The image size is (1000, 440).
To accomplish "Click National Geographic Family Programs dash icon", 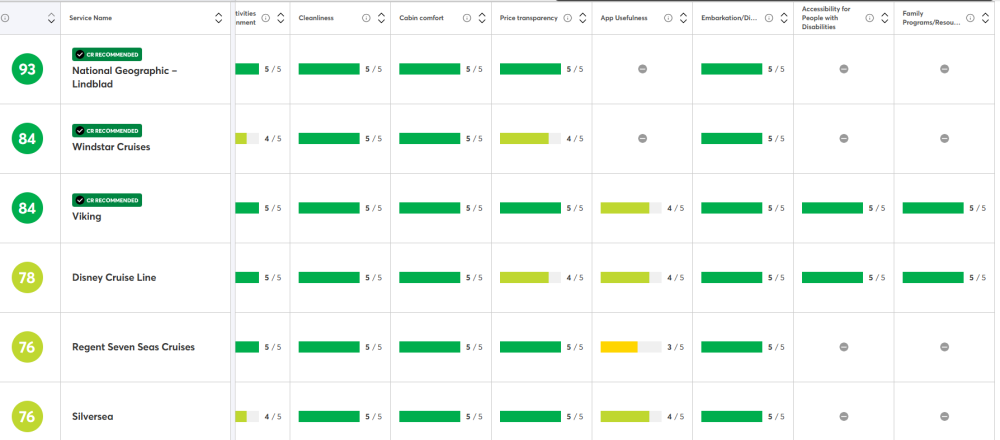I will (x=945, y=69).
